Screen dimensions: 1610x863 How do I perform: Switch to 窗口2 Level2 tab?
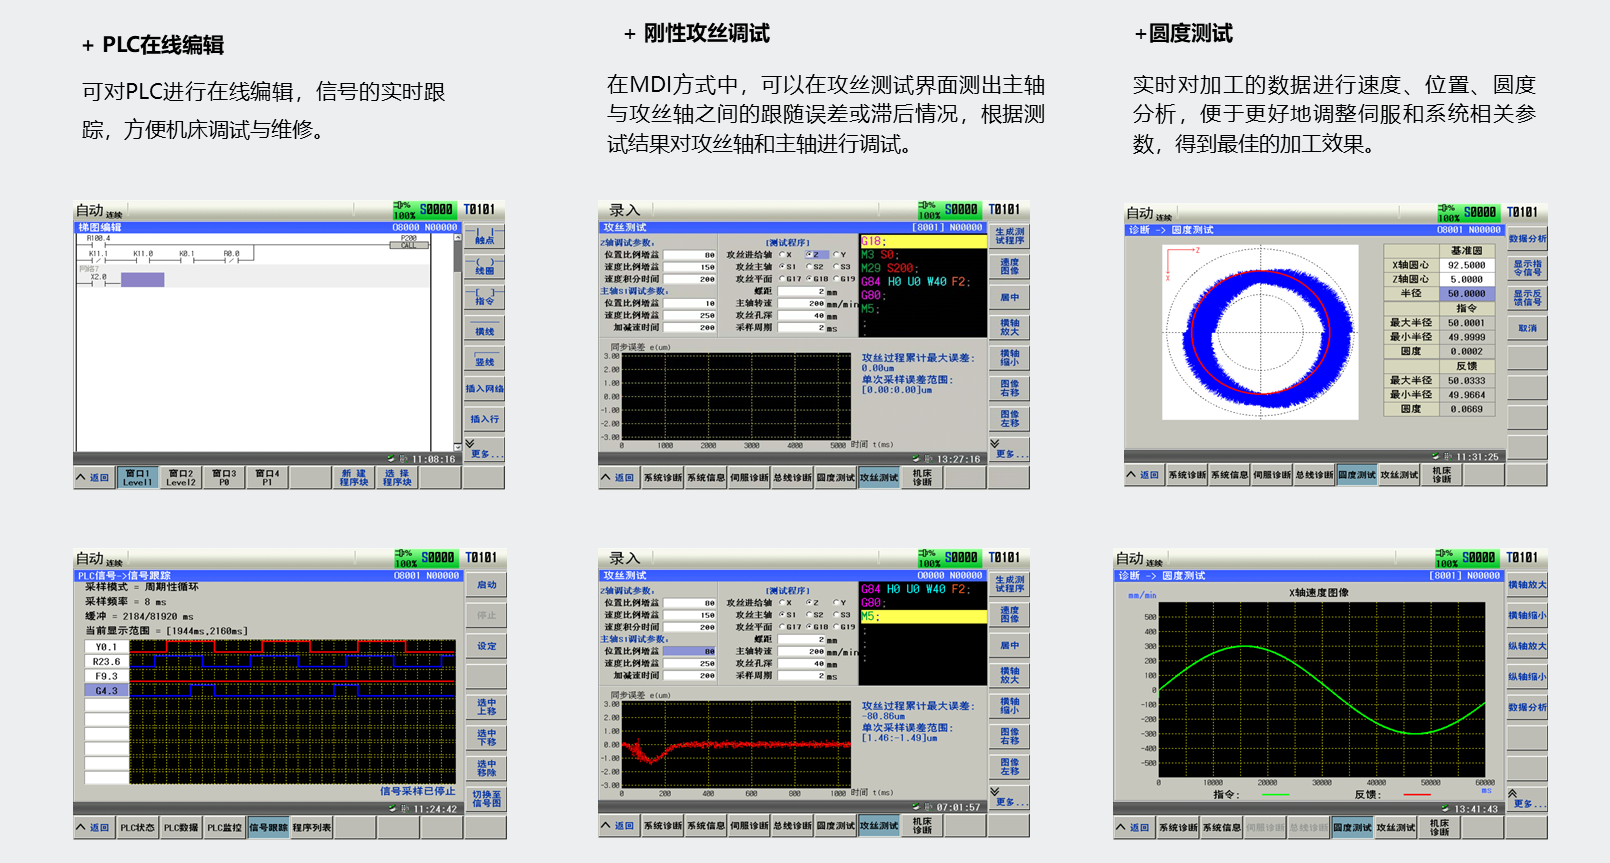tap(181, 478)
